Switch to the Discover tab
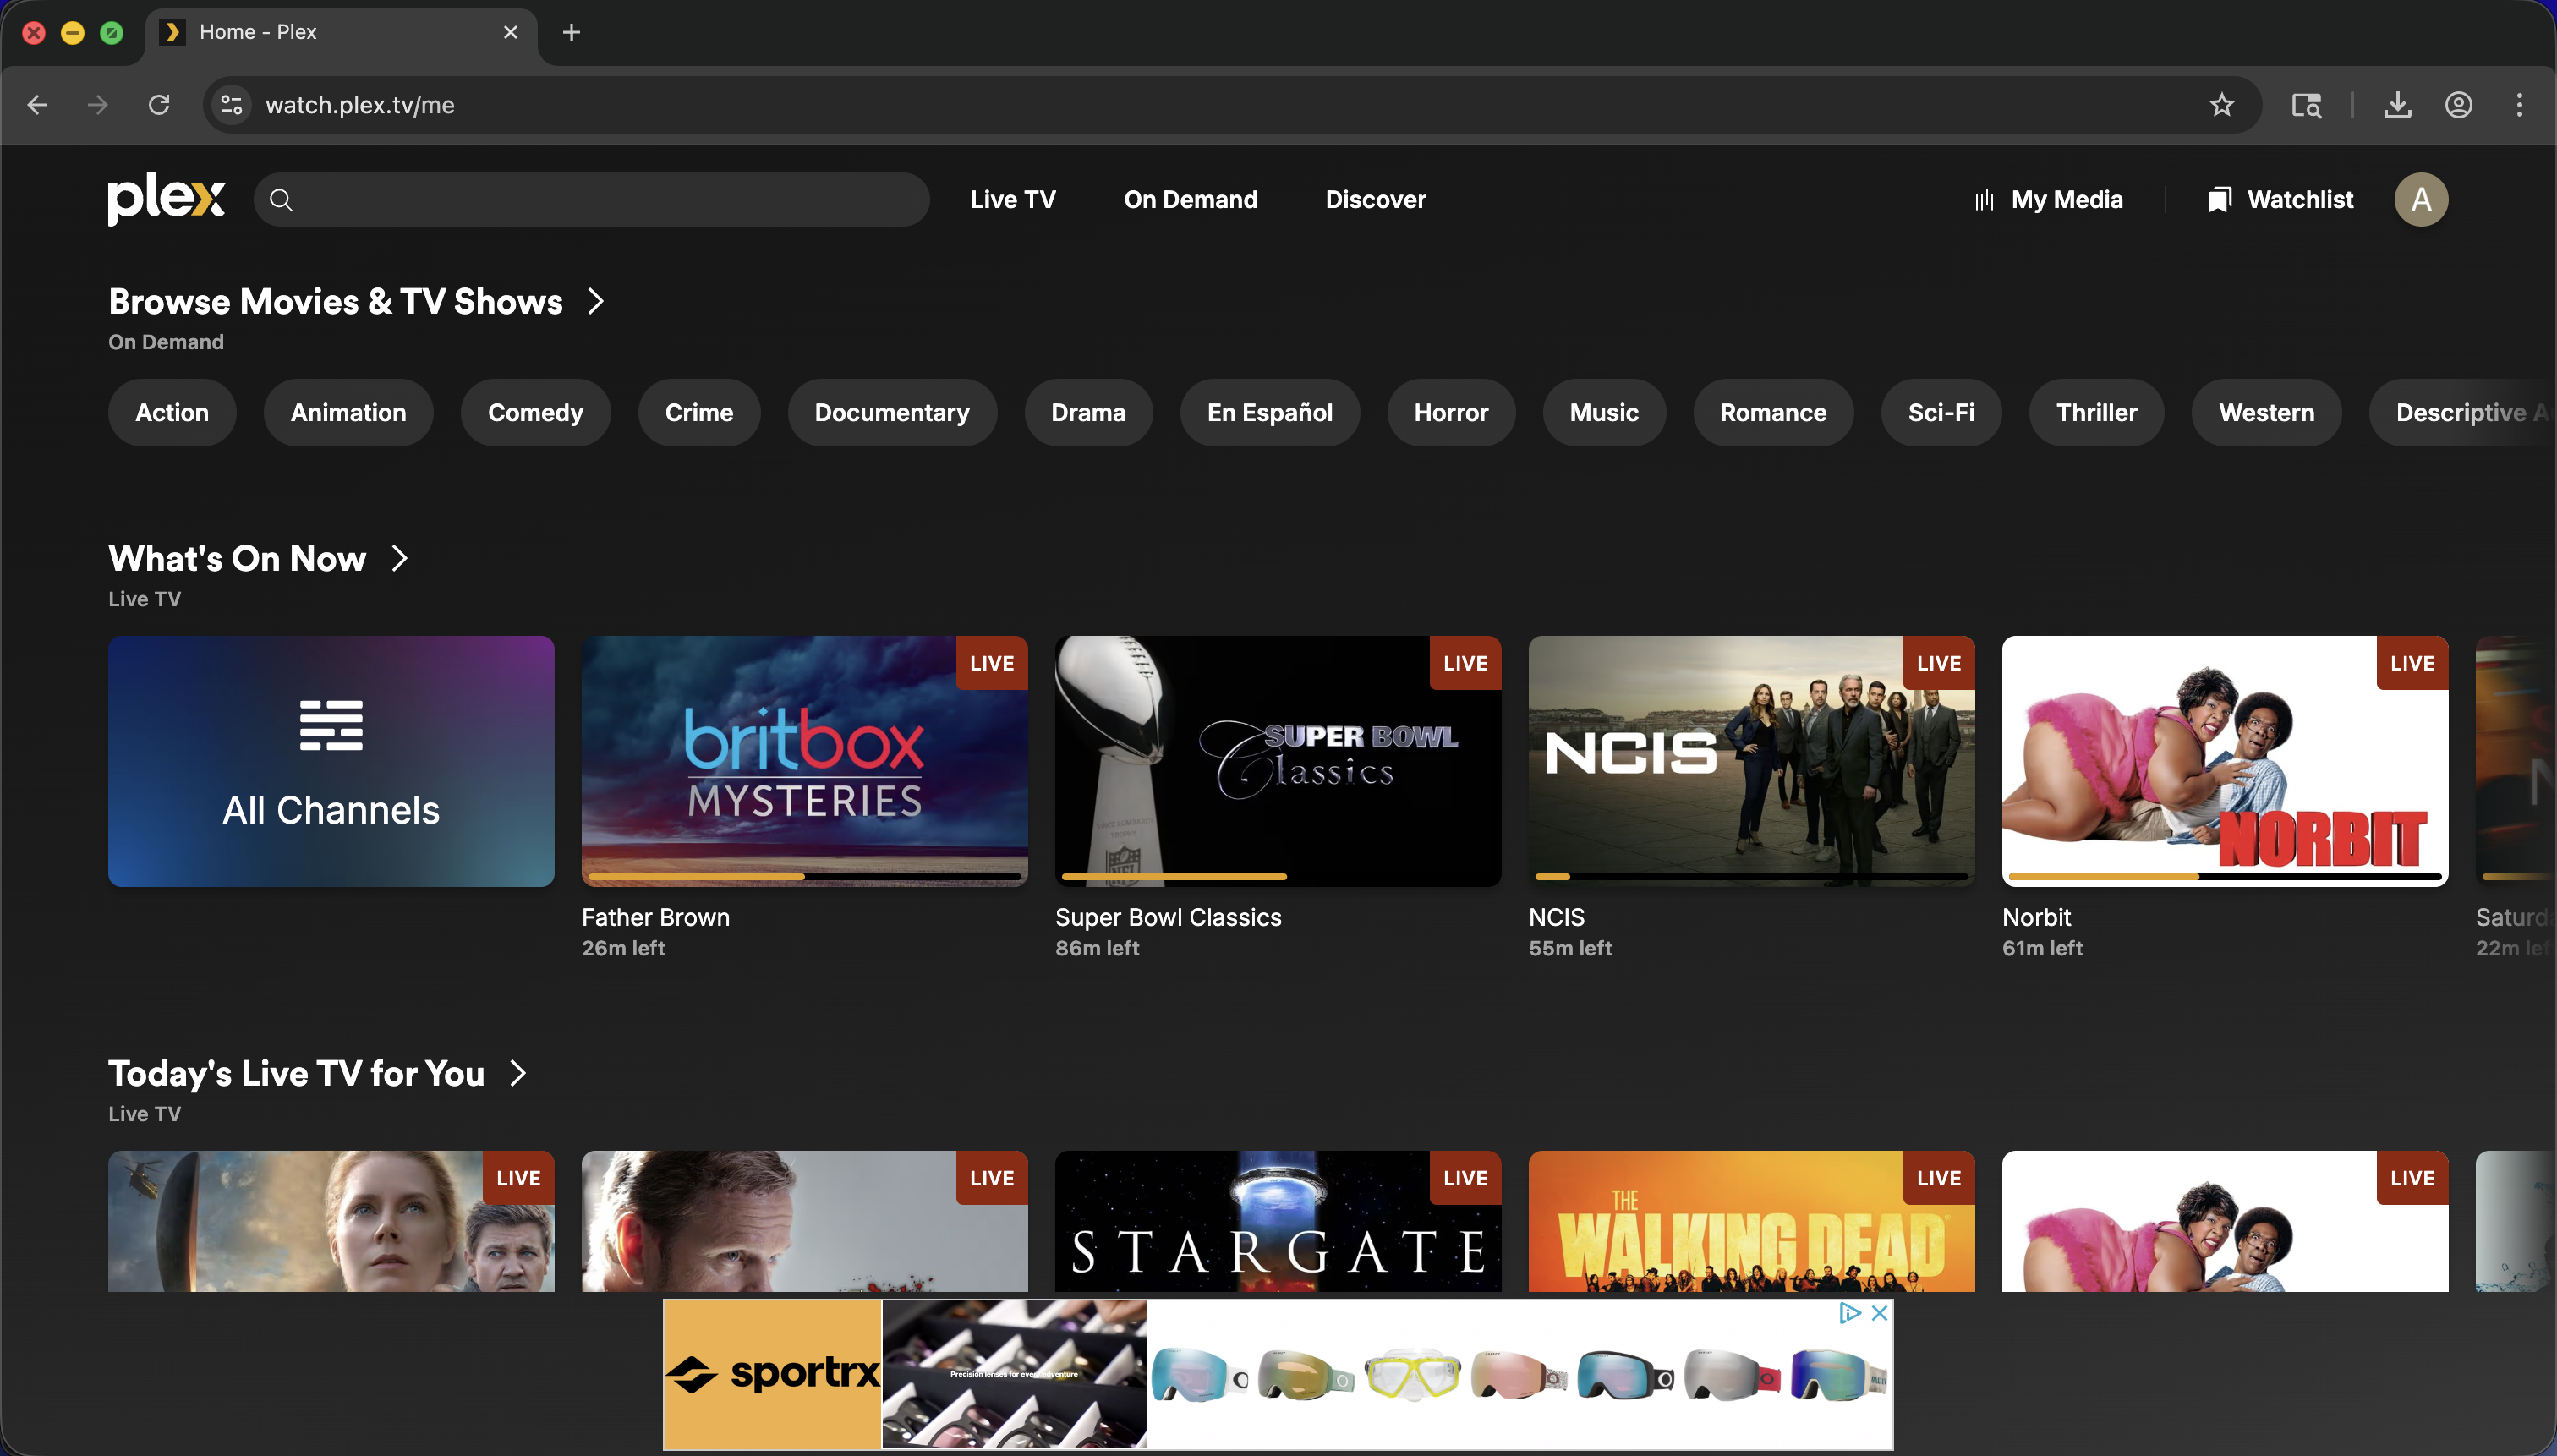Image resolution: width=2557 pixels, height=1456 pixels. 1374,199
